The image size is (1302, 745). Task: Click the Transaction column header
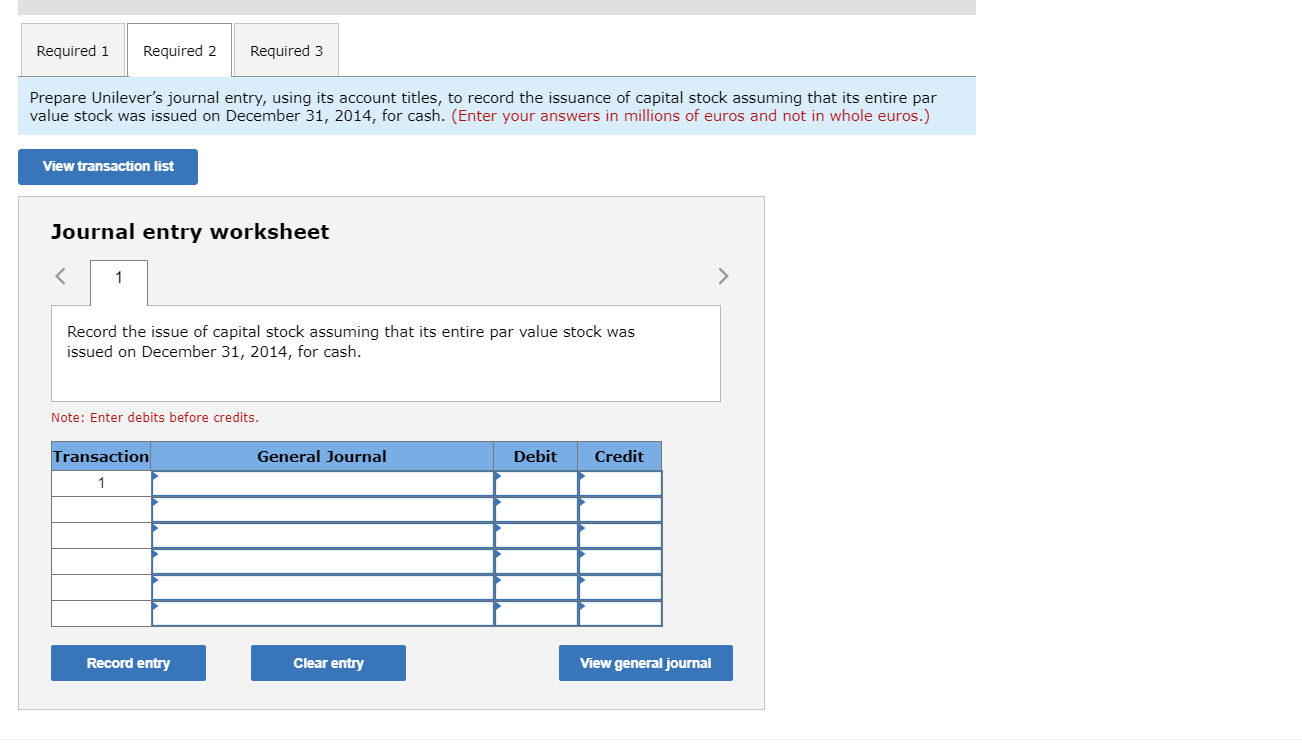coord(101,457)
